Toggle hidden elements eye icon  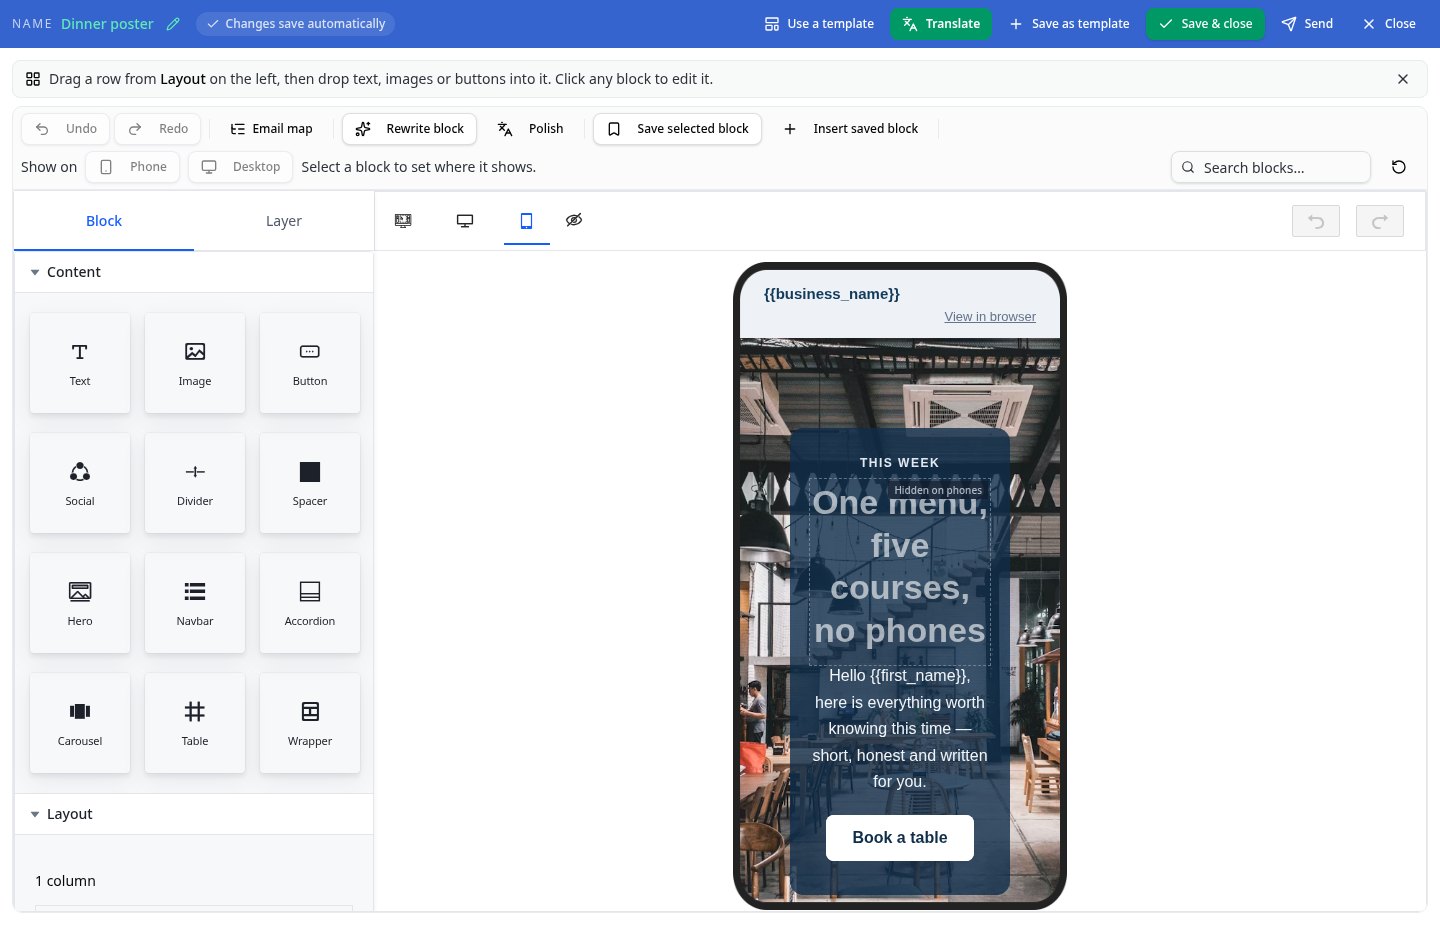pos(574,221)
